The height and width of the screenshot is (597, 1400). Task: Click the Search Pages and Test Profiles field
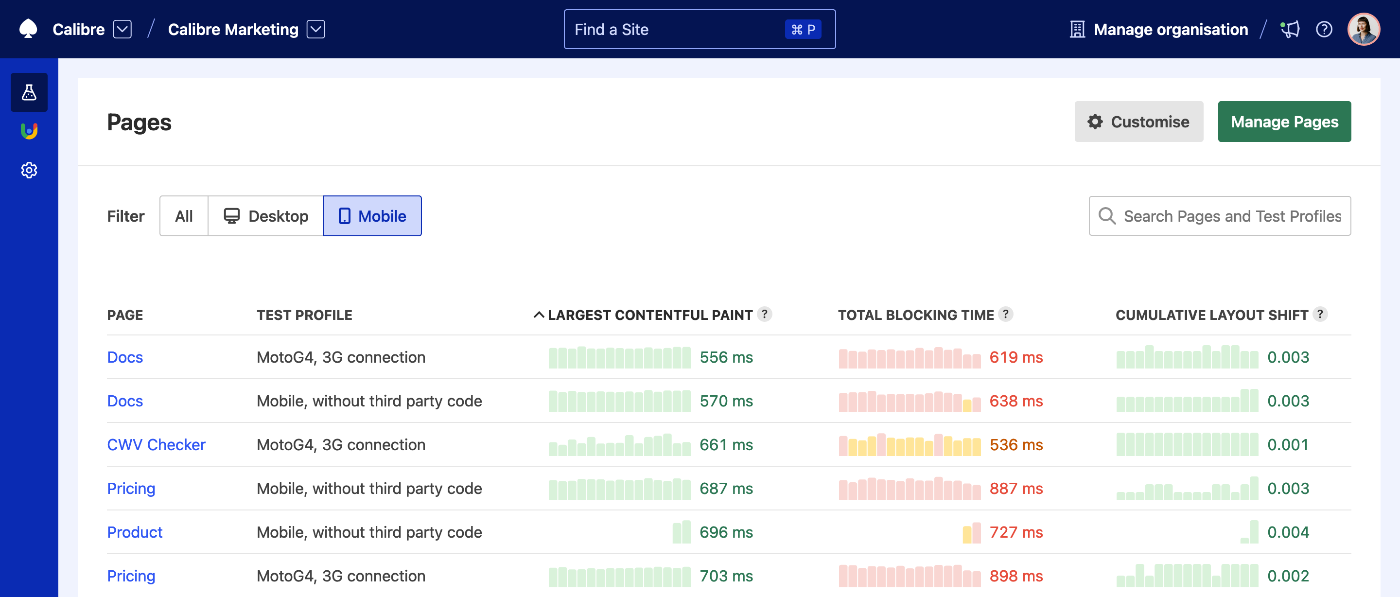coord(1219,215)
